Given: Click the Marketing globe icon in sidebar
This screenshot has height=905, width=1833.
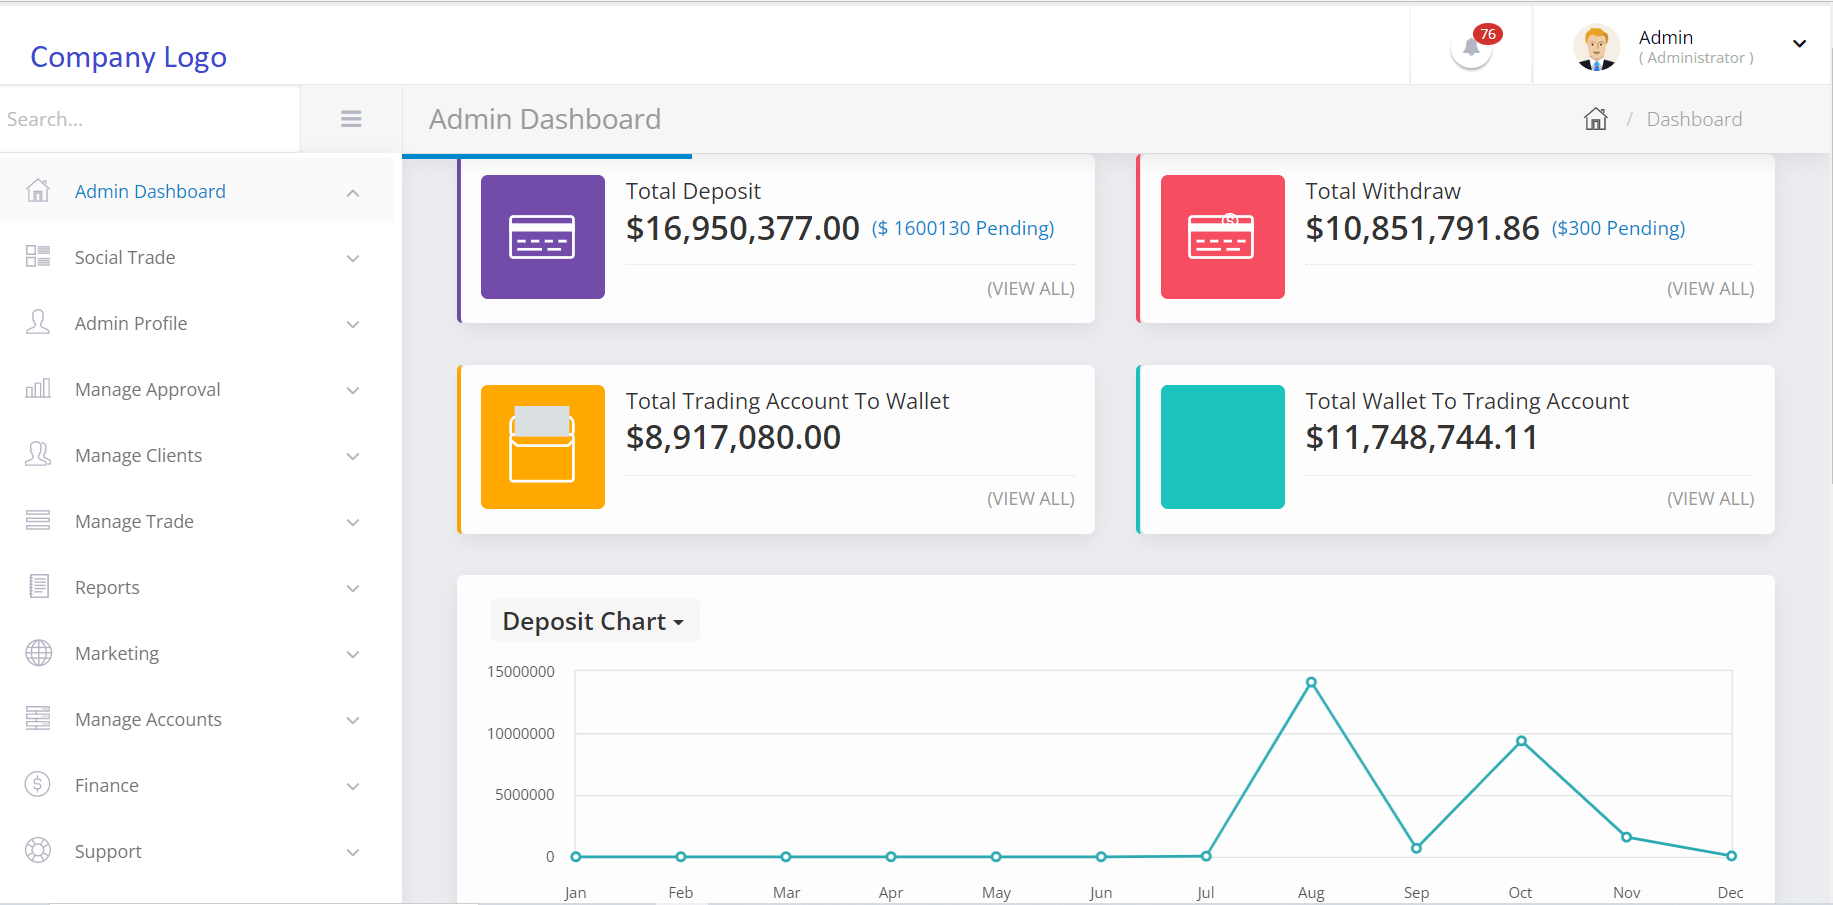Looking at the screenshot, I should coord(38,653).
